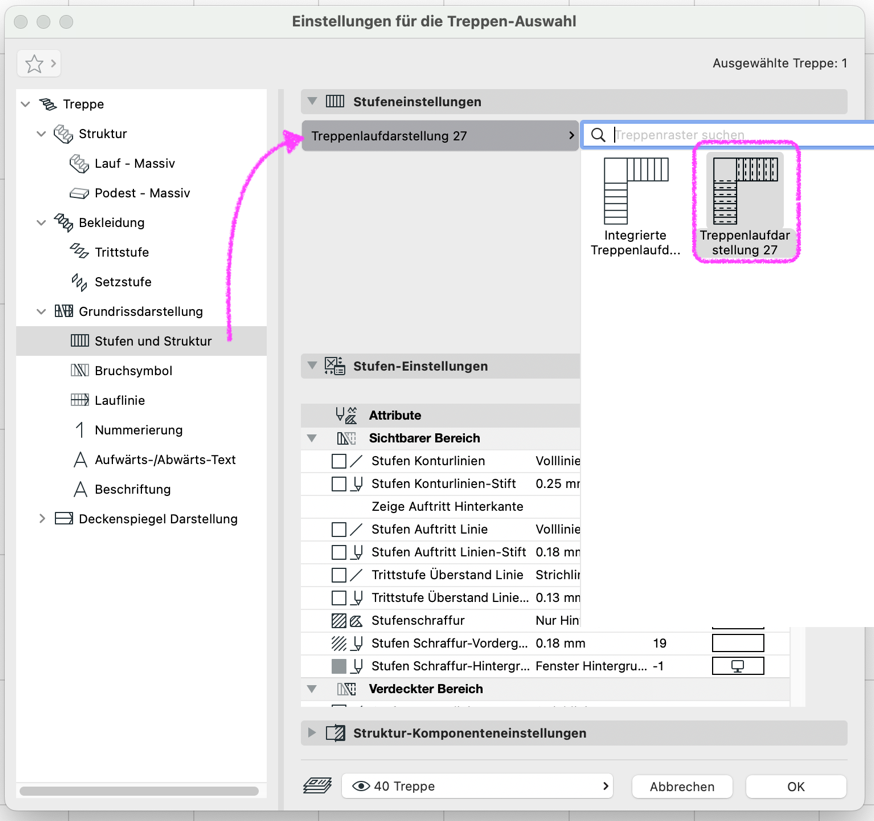
Task: Collapse the Stufeneinstellungen panel
Action: pyautogui.click(x=312, y=101)
